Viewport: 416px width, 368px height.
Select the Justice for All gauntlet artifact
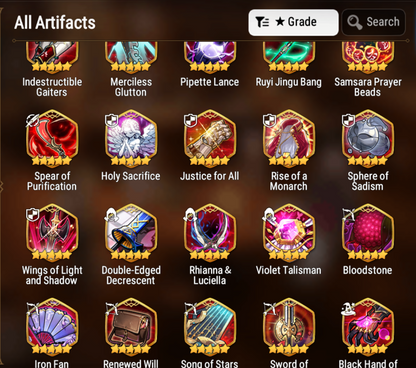[210, 138]
